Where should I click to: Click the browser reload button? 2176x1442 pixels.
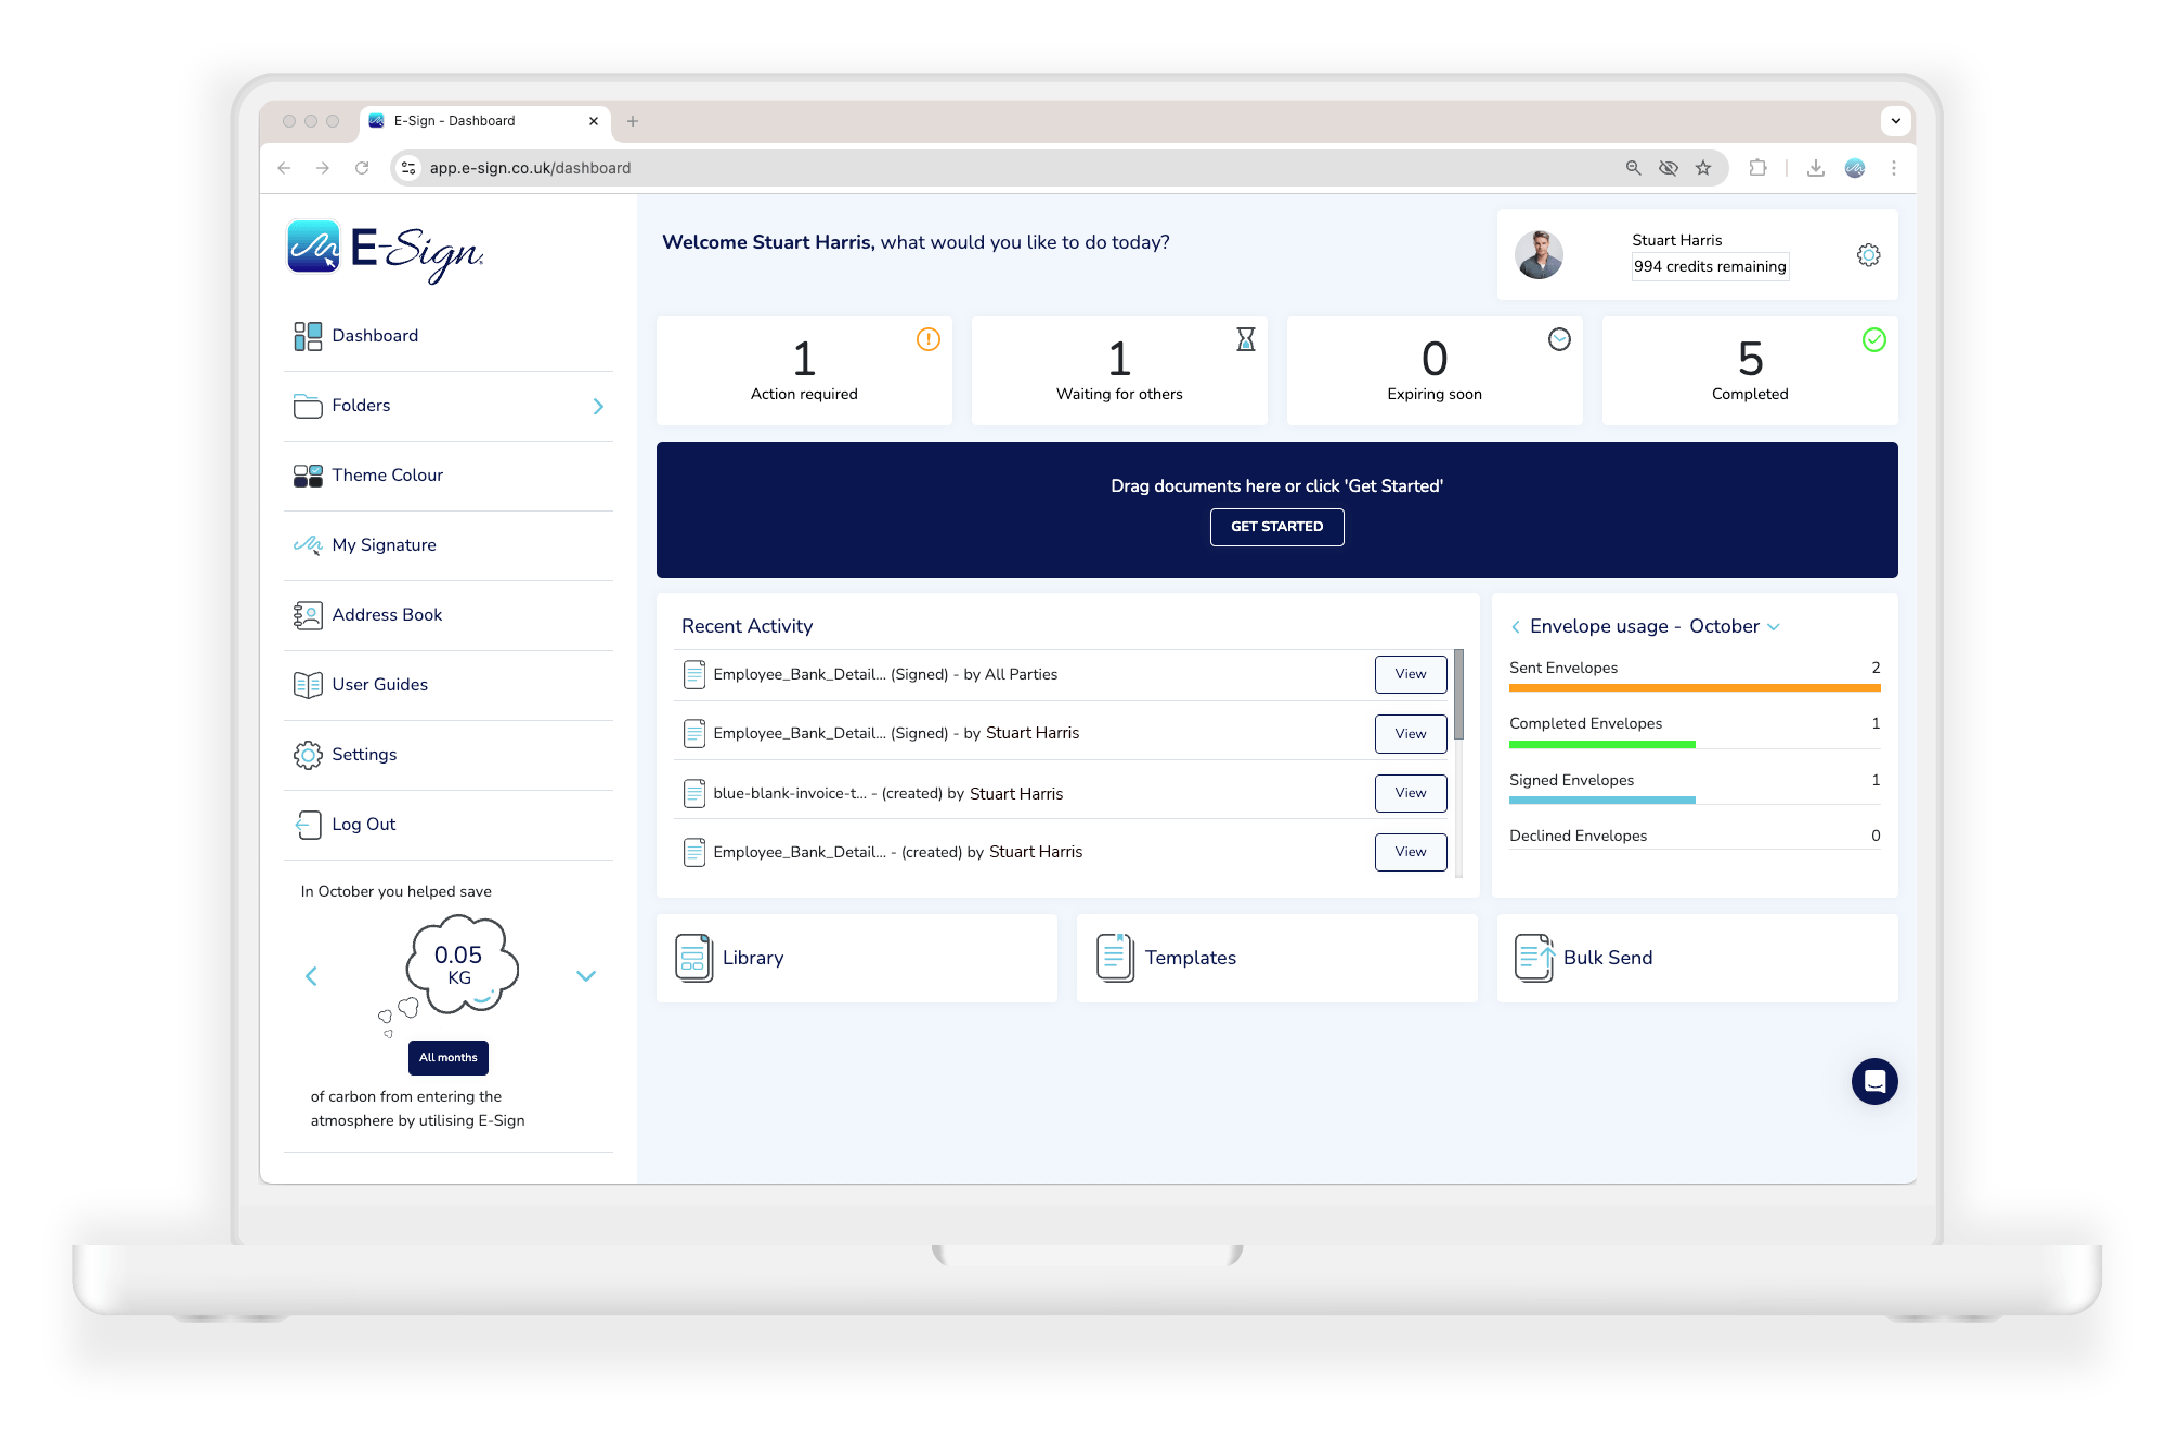[362, 168]
